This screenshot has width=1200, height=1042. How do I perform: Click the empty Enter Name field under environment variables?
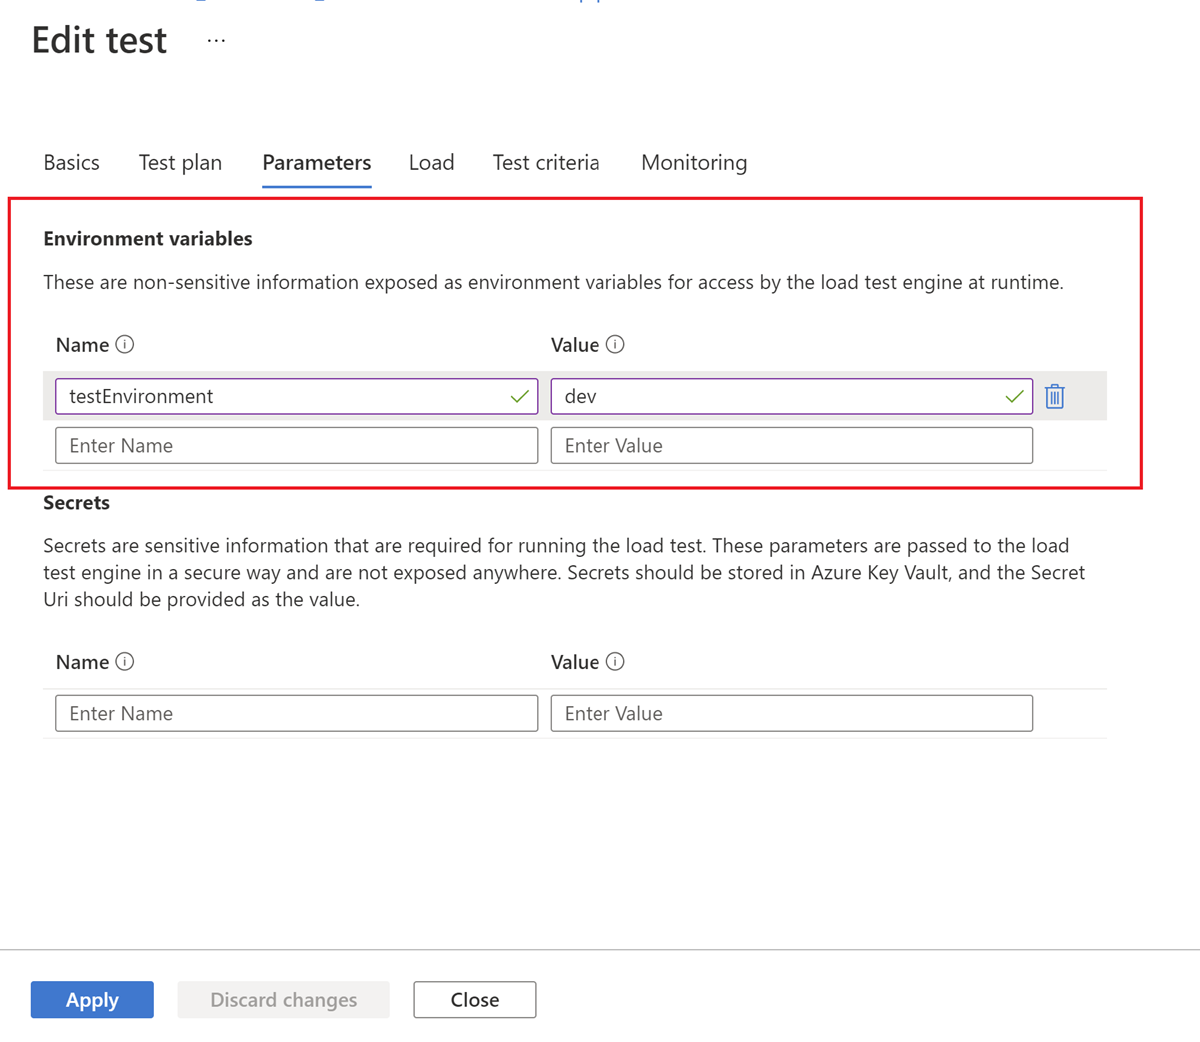(x=295, y=445)
